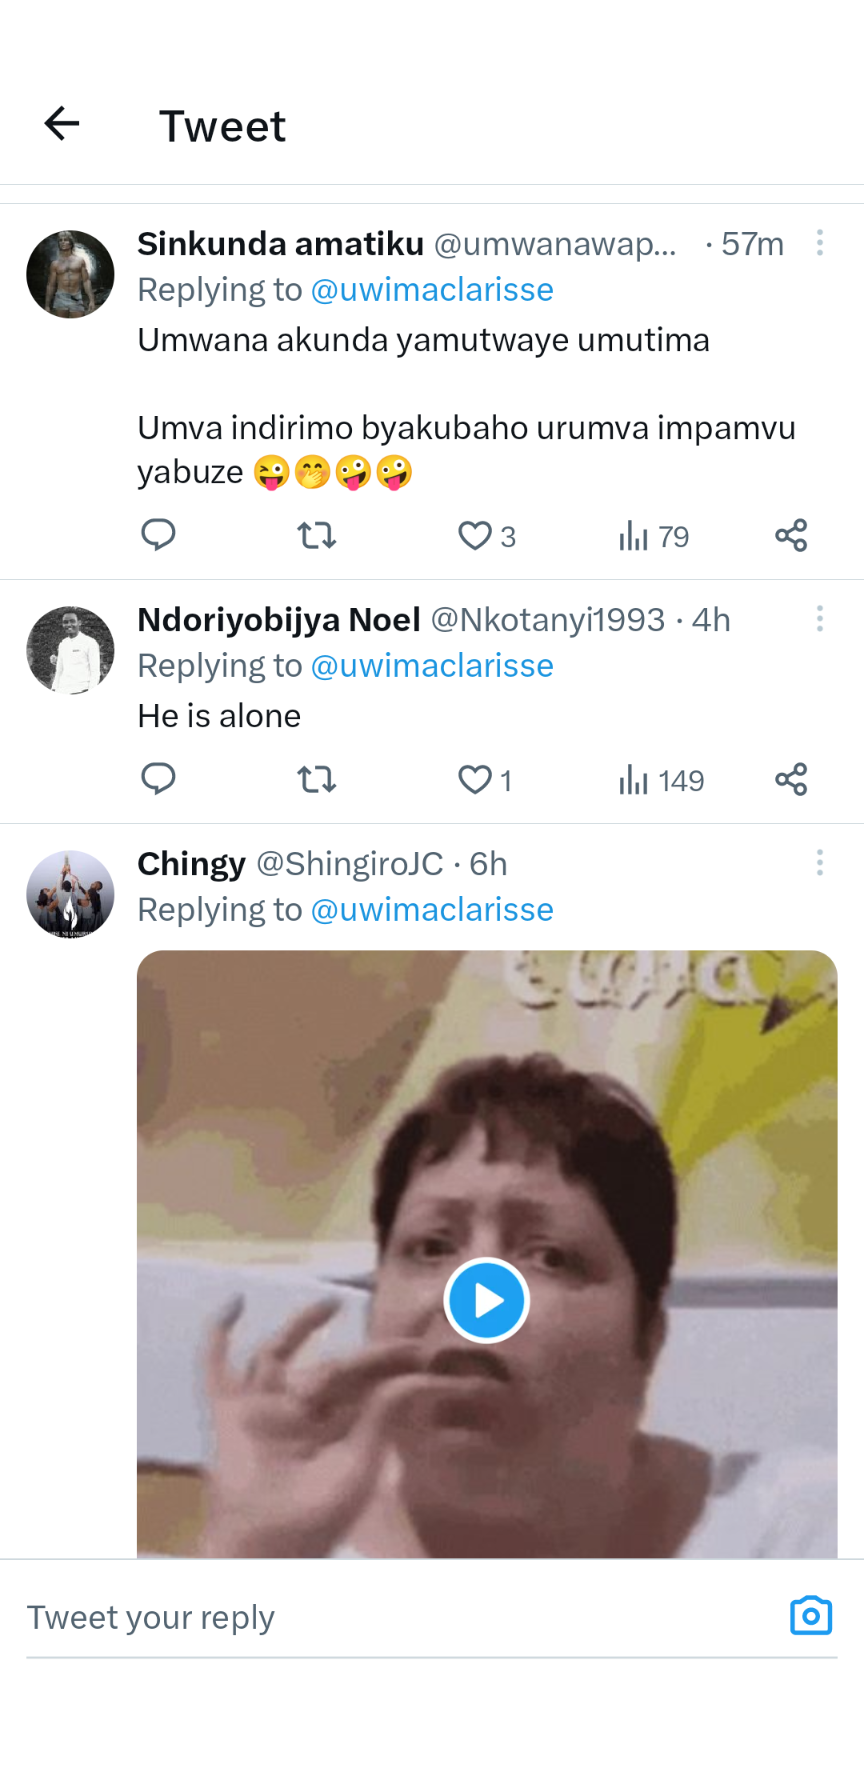The width and height of the screenshot is (864, 1776).
Task: Open Chingy's profile picture
Action: (x=70, y=894)
